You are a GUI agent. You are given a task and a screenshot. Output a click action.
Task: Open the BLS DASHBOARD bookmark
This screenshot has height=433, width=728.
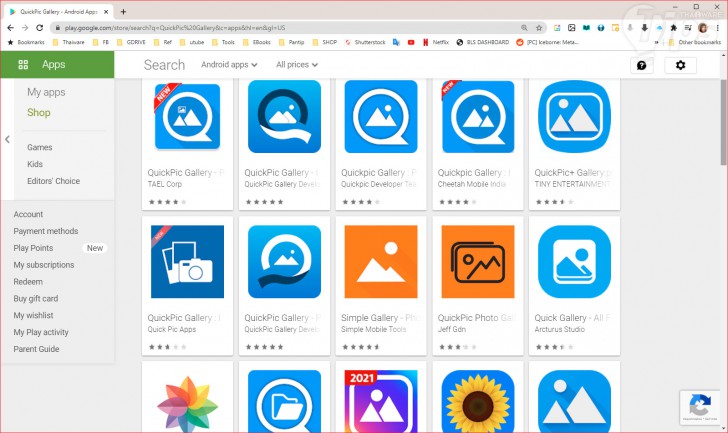483,42
